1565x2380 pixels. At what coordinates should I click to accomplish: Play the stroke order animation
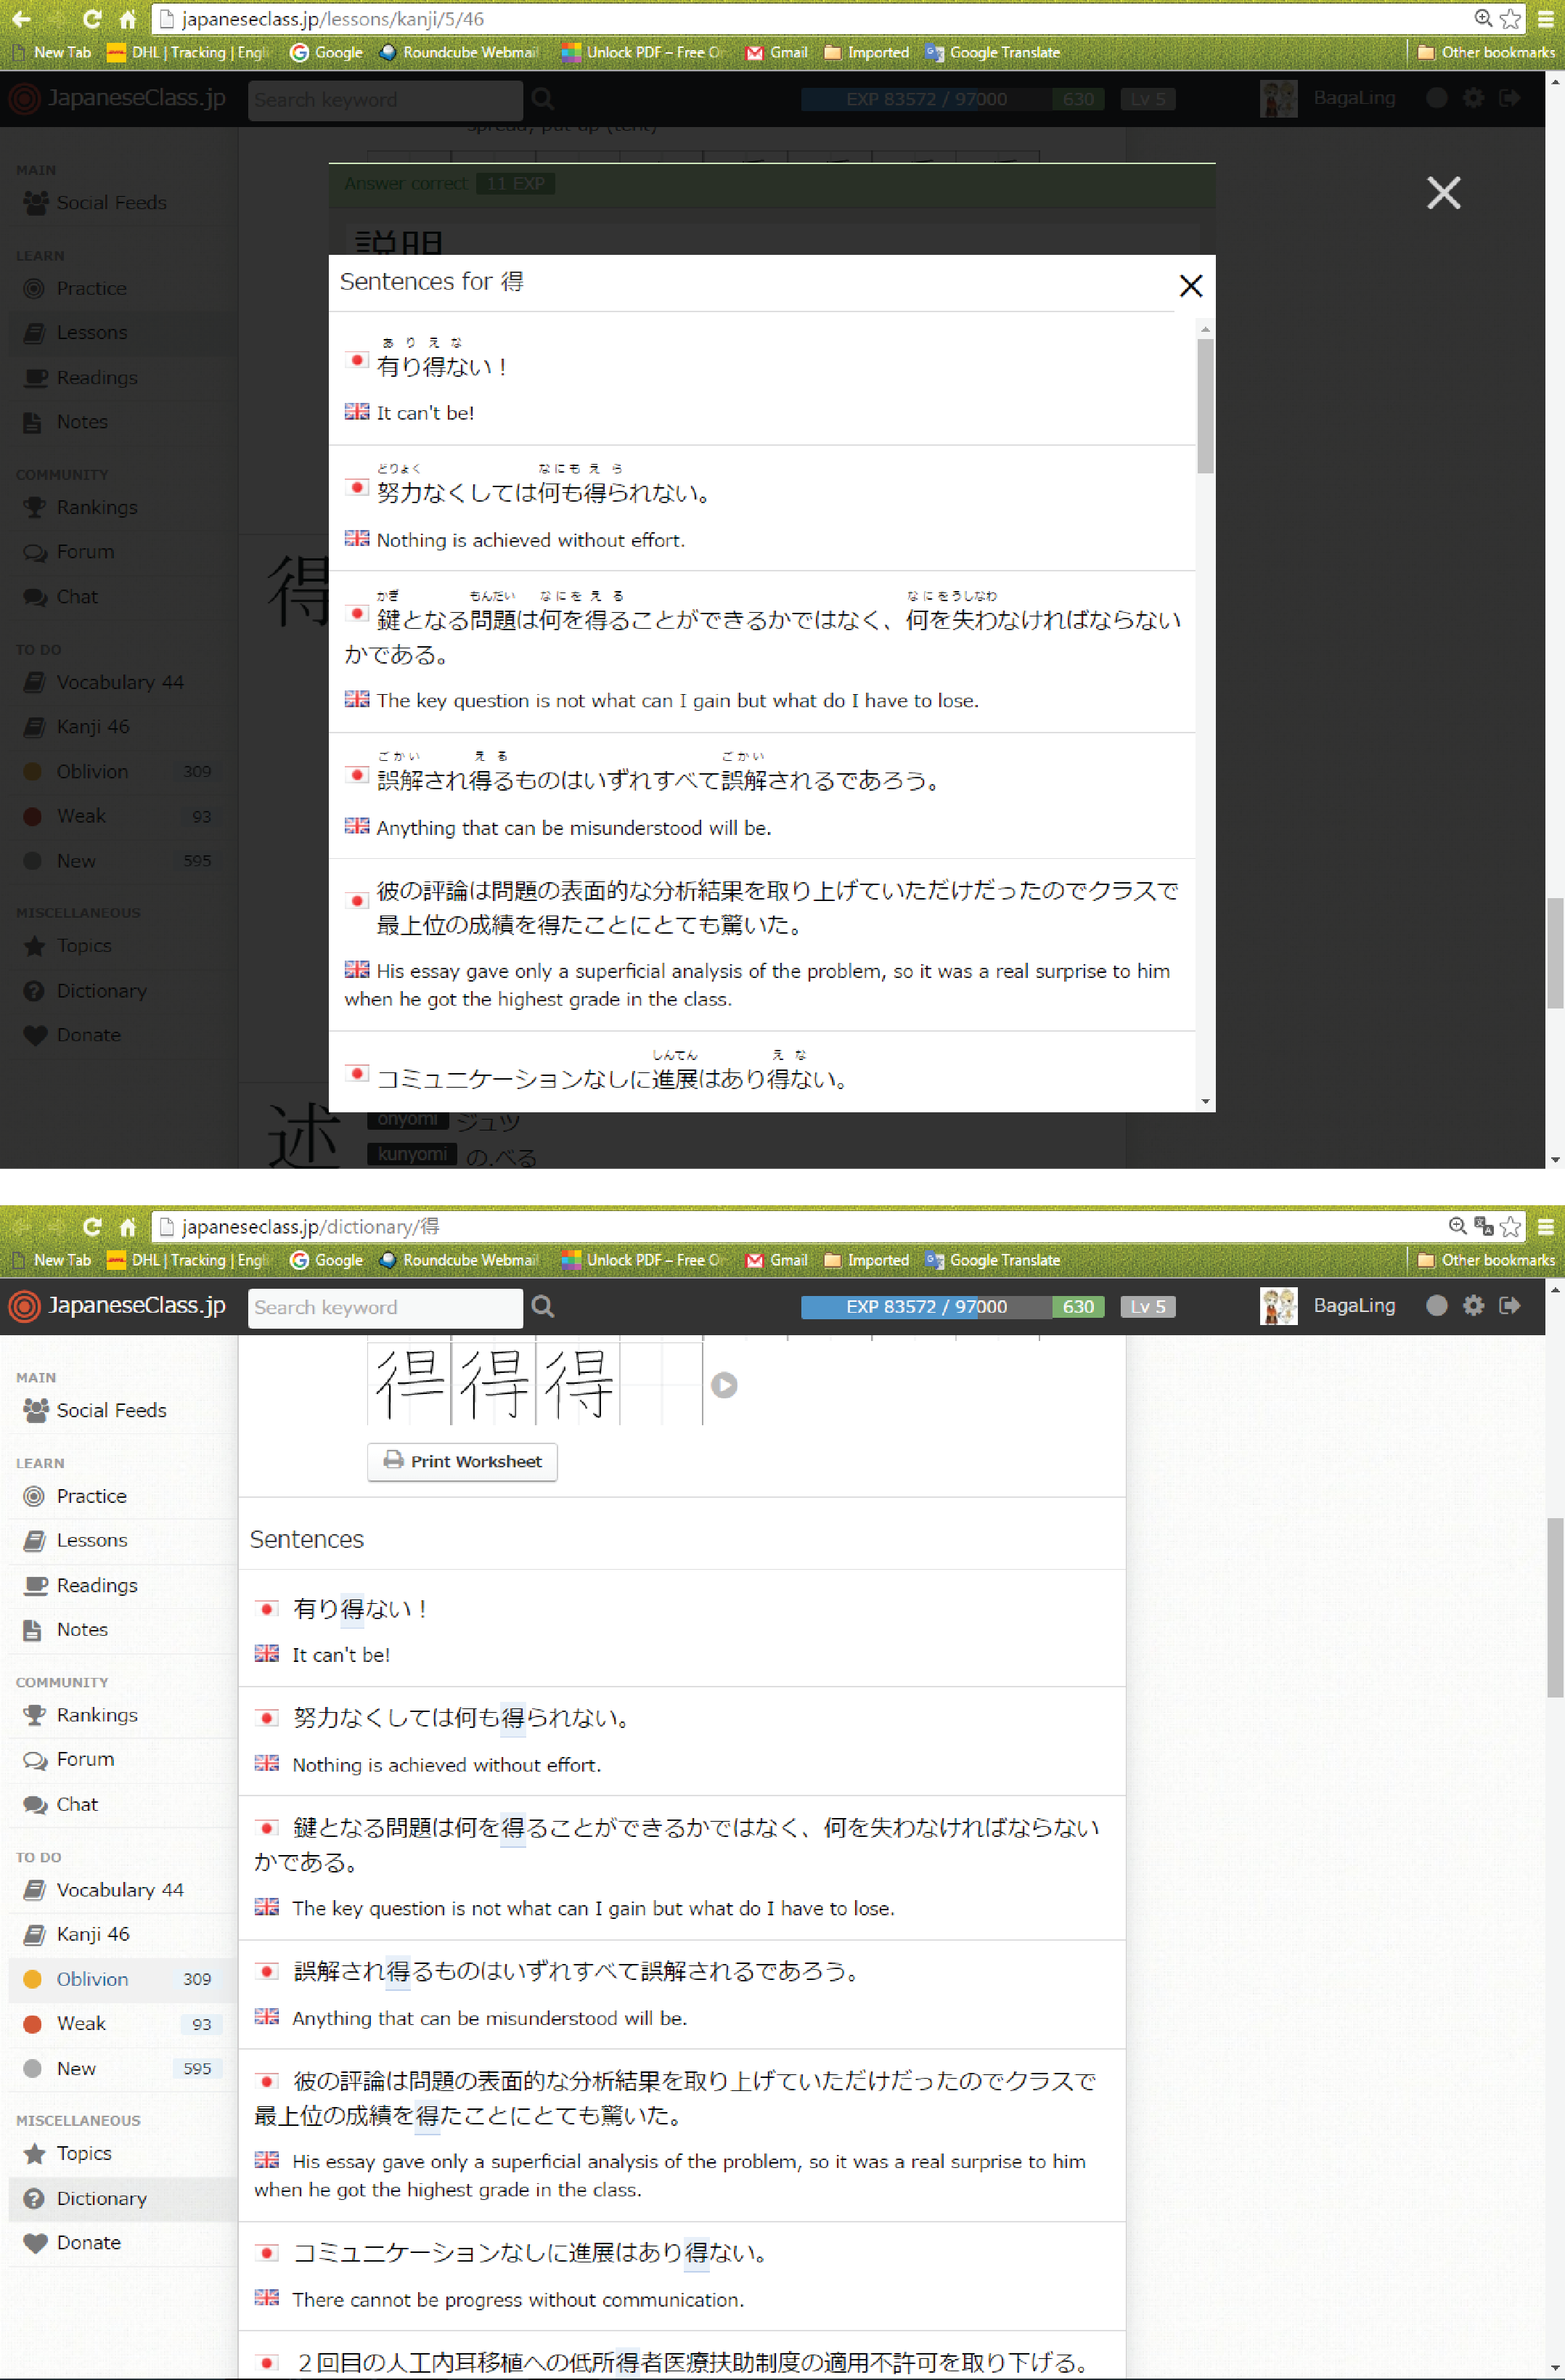tap(724, 1385)
